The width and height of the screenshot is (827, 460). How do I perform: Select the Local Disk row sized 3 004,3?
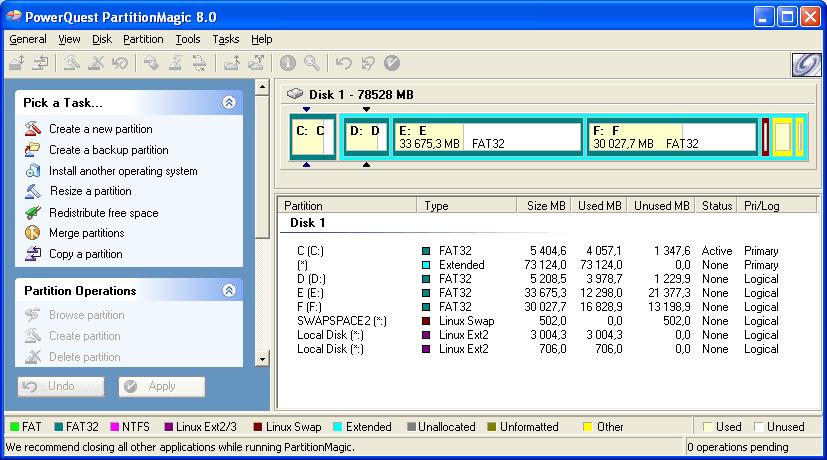[538, 335]
